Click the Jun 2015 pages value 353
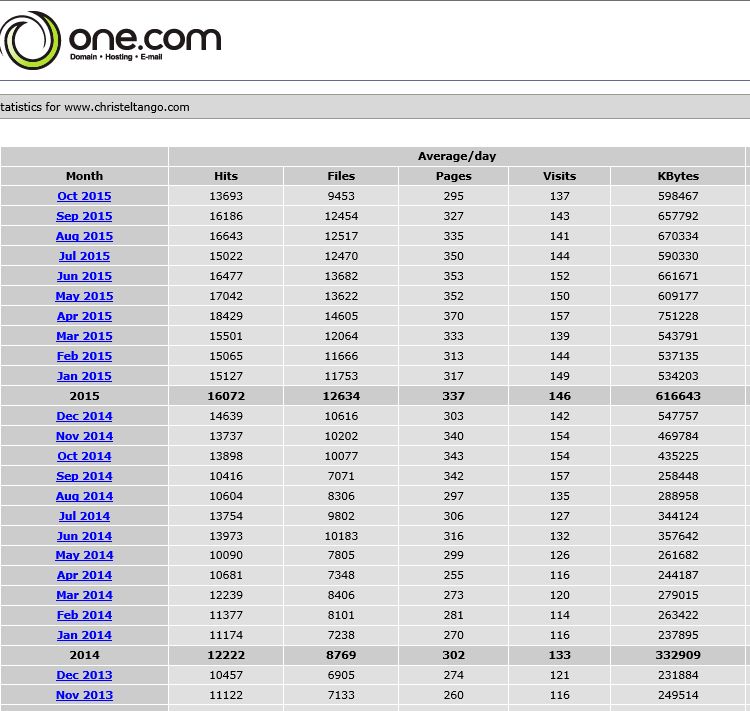Viewport: 750px width, 711px height. [453, 277]
